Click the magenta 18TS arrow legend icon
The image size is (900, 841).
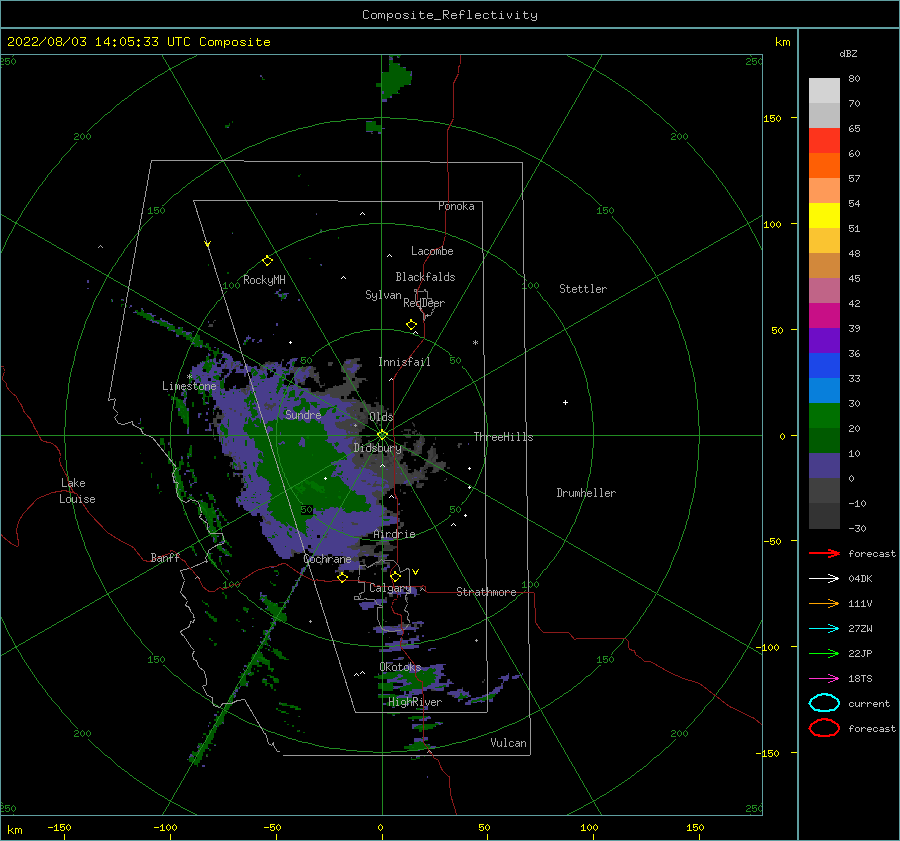[x=824, y=679]
